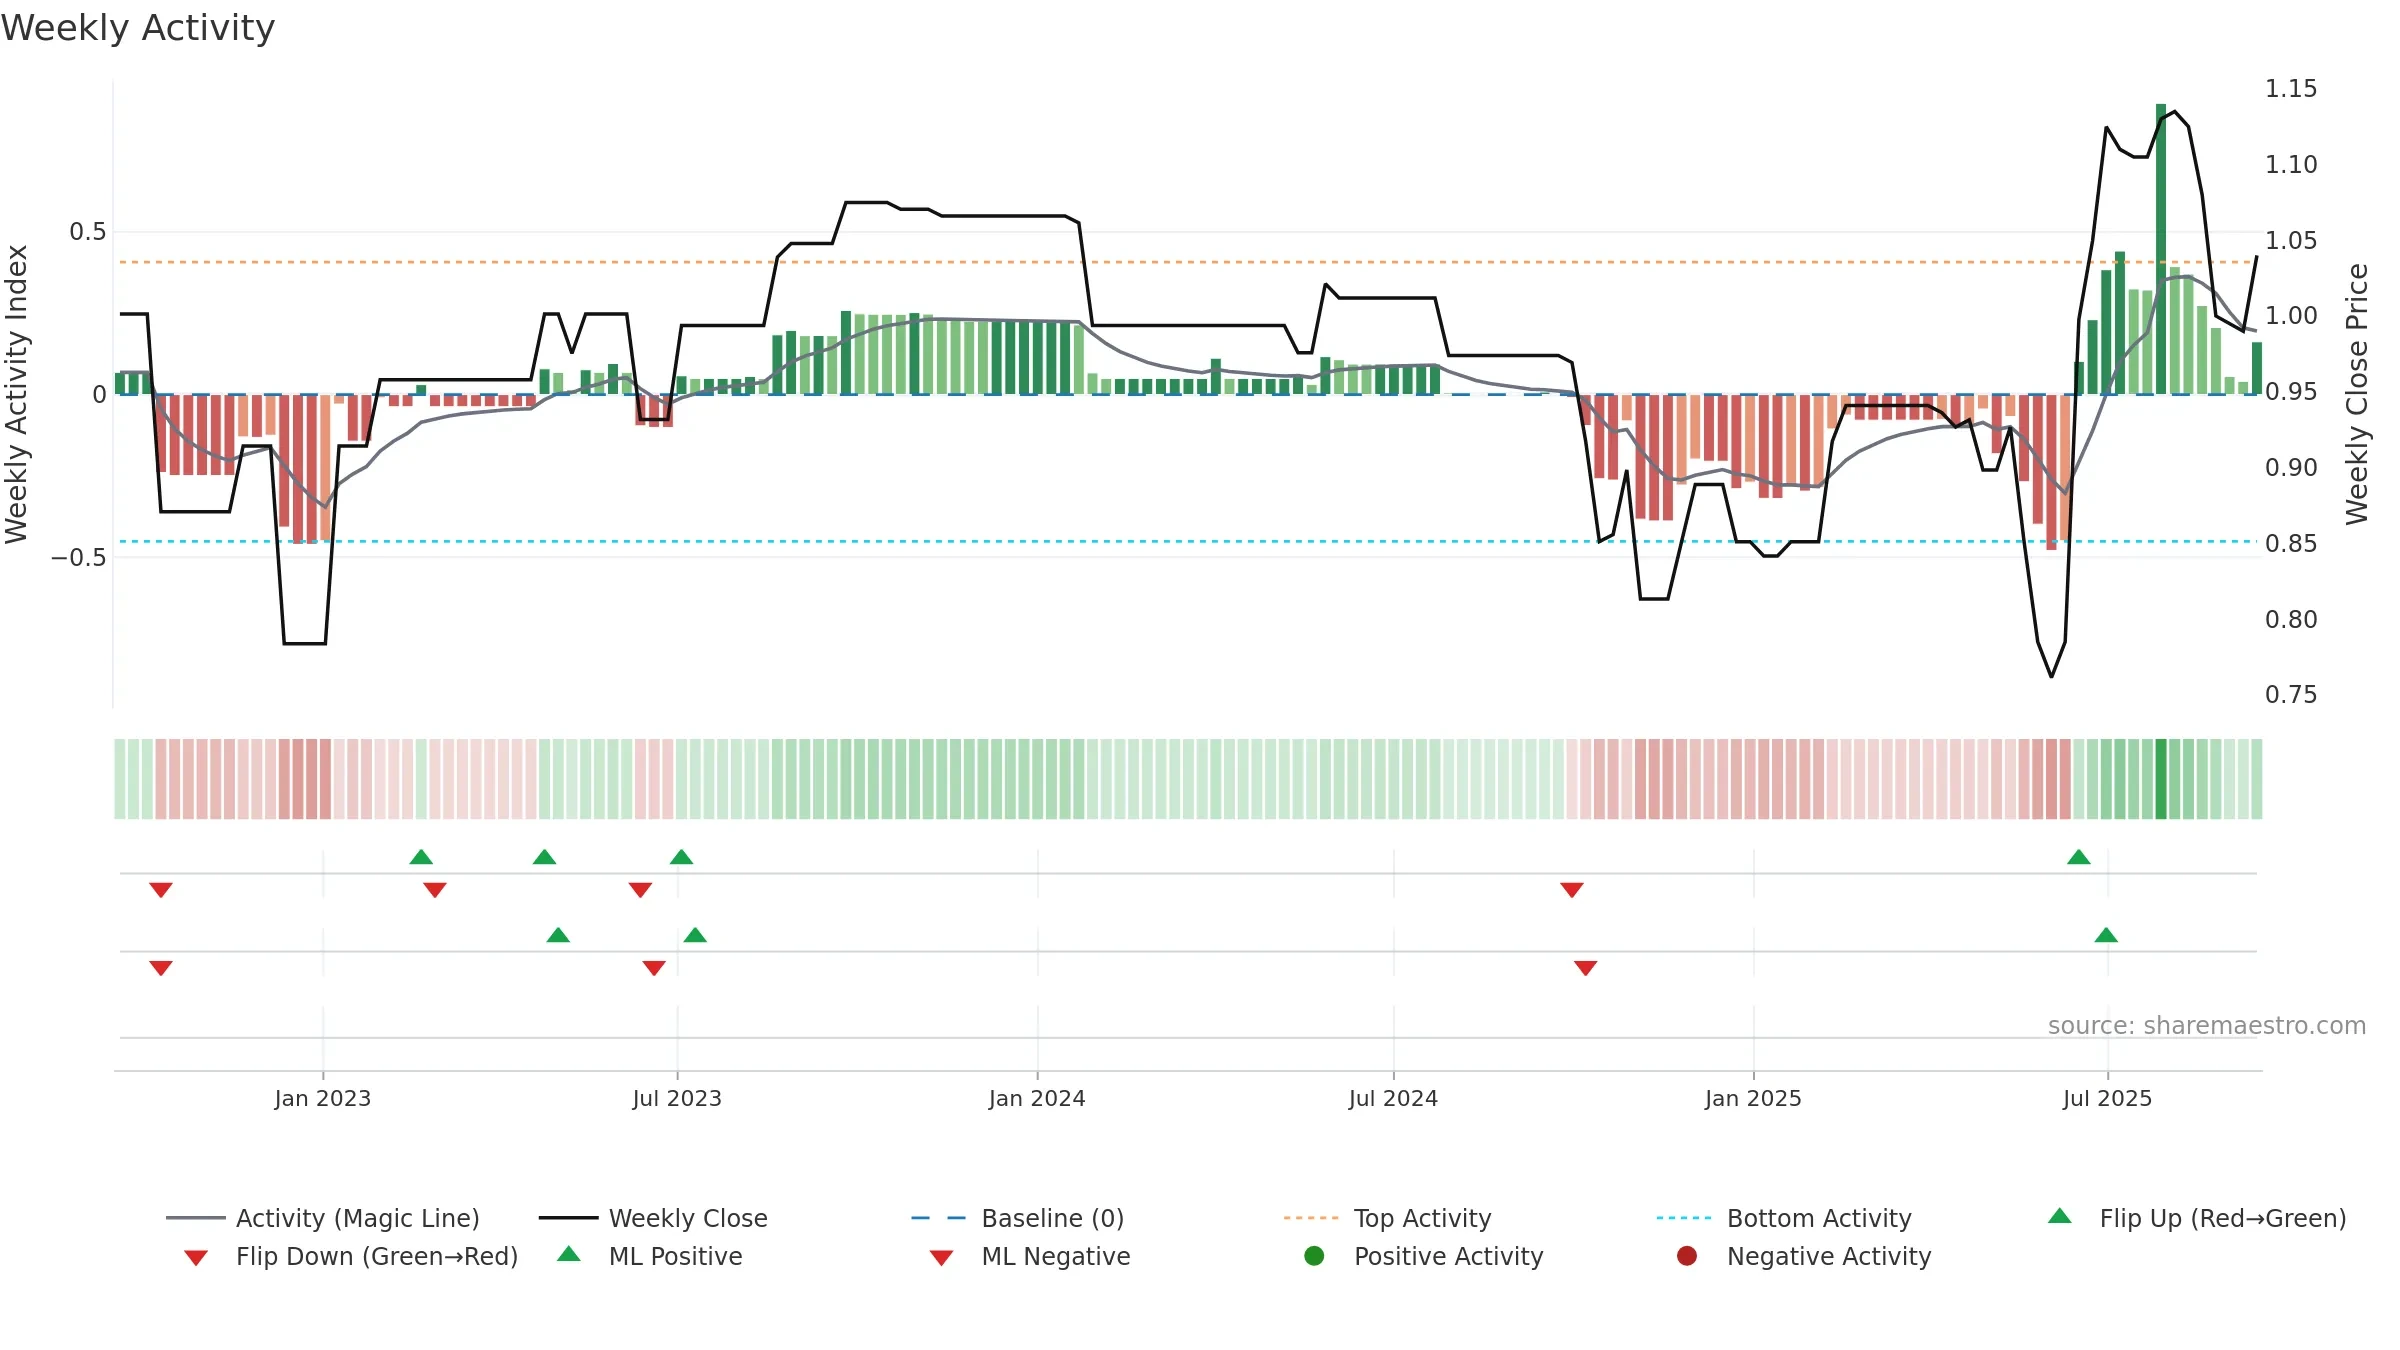Click the 1.00 price axis value
The width and height of the screenshot is (2400, 1350).
point(2291,316)
